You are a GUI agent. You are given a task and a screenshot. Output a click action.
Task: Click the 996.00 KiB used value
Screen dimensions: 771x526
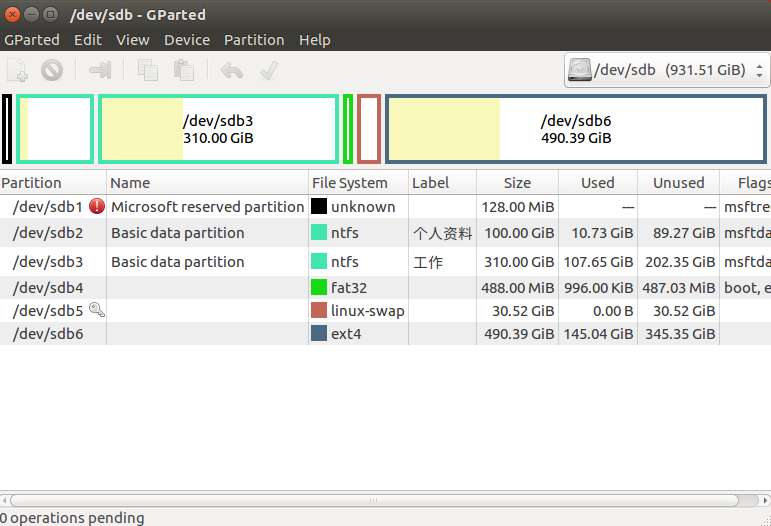click(x=598, y=288)
